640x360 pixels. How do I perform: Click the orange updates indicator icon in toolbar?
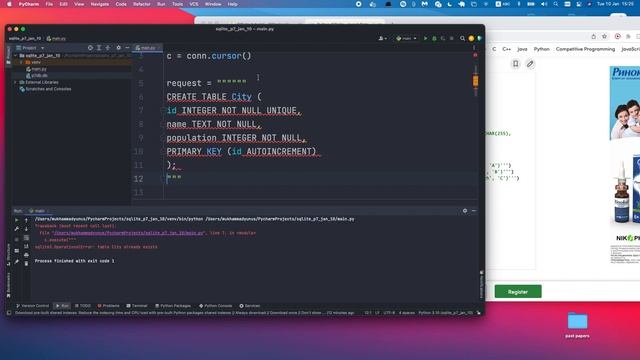tap(471, 38)
